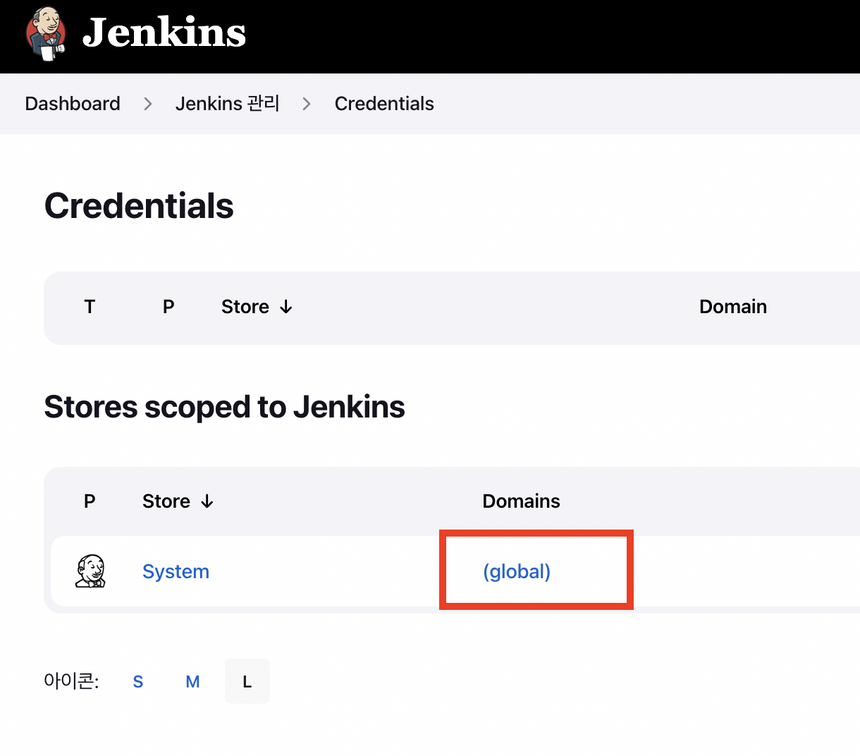
Task: Click the Jenkins butler logo icon
Action: [x=46, y=33]
